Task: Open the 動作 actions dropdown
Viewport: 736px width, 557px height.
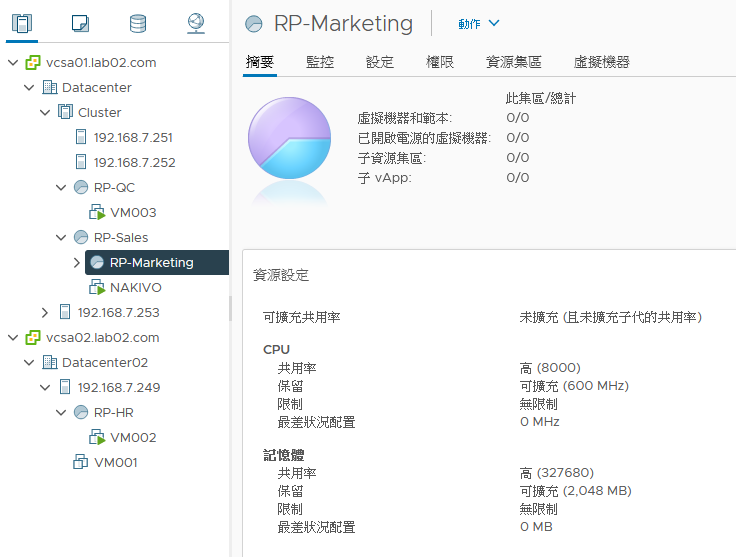Action: coord(479,23)
